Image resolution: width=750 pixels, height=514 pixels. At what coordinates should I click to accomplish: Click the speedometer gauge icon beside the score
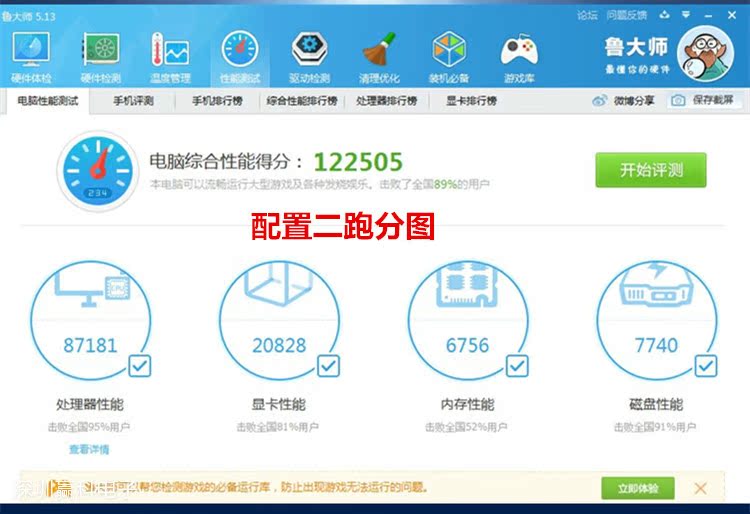click(x=98, y=171)
